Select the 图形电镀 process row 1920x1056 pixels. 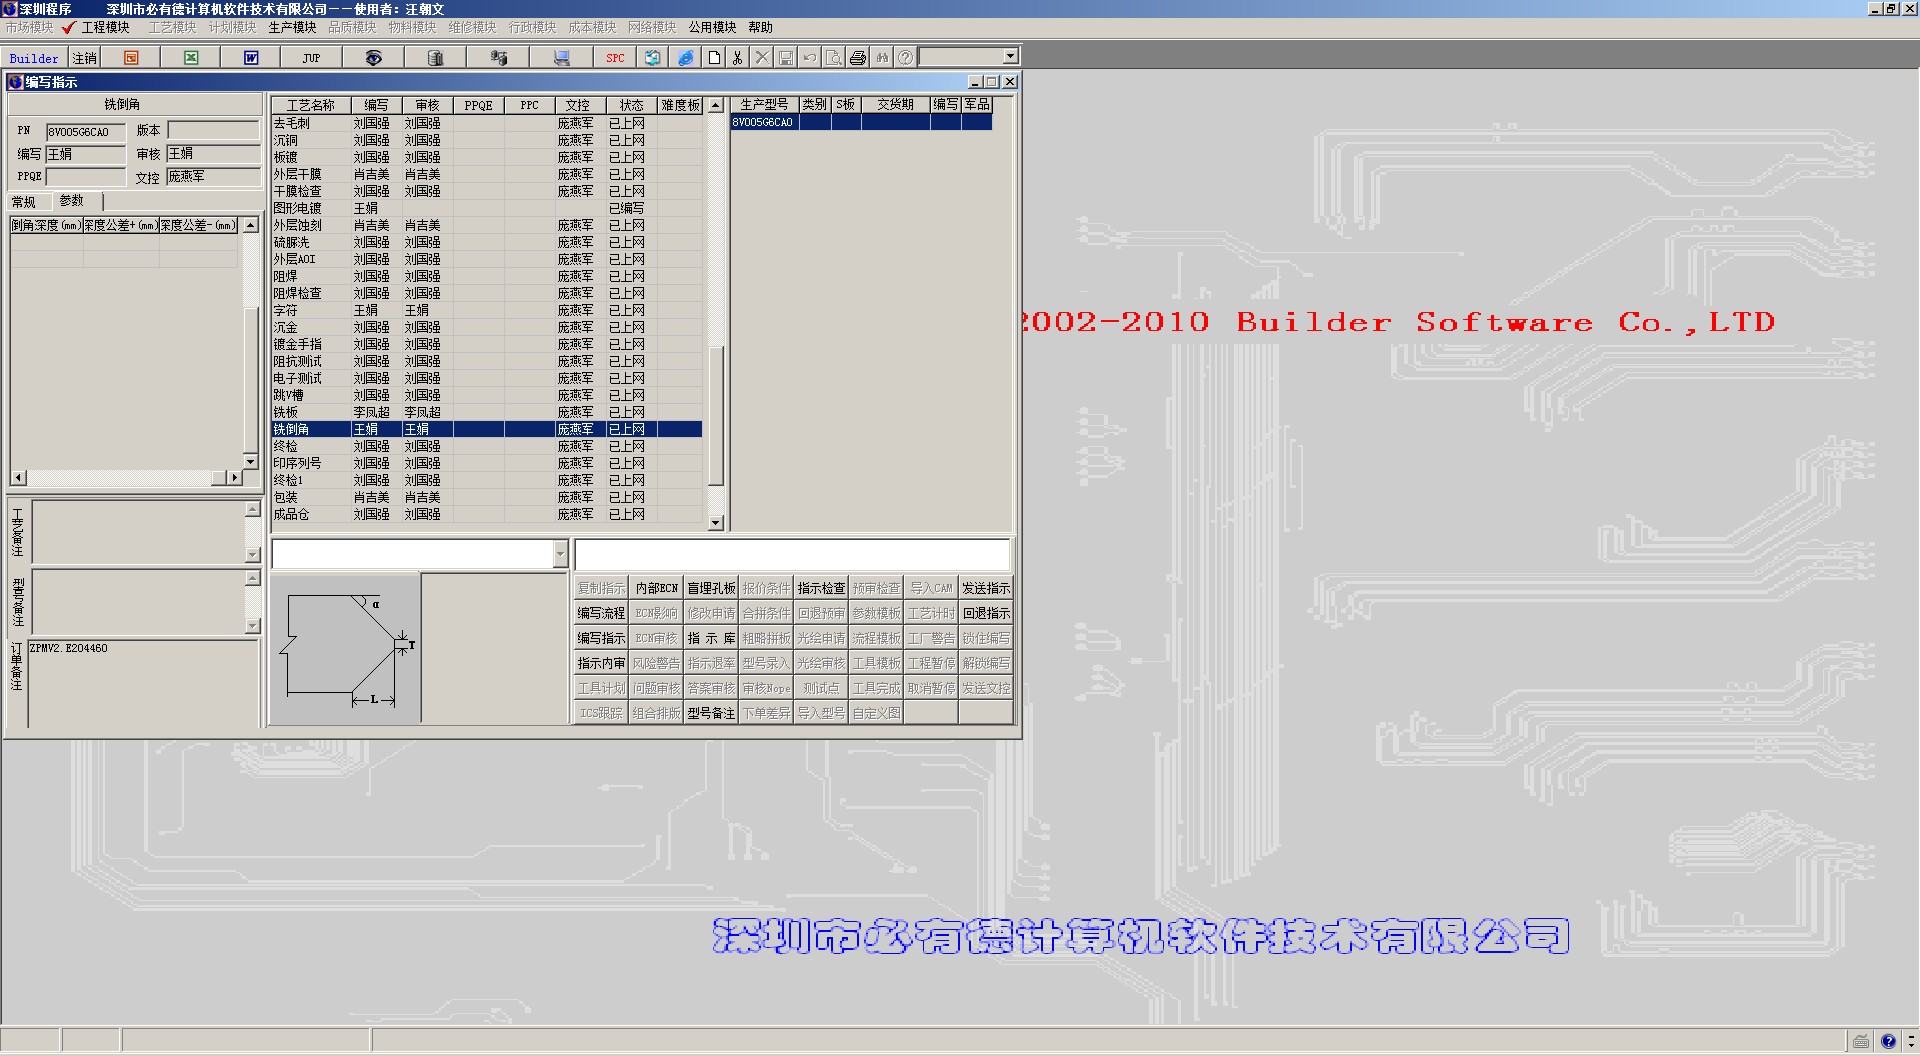click(x=487, y=208)
